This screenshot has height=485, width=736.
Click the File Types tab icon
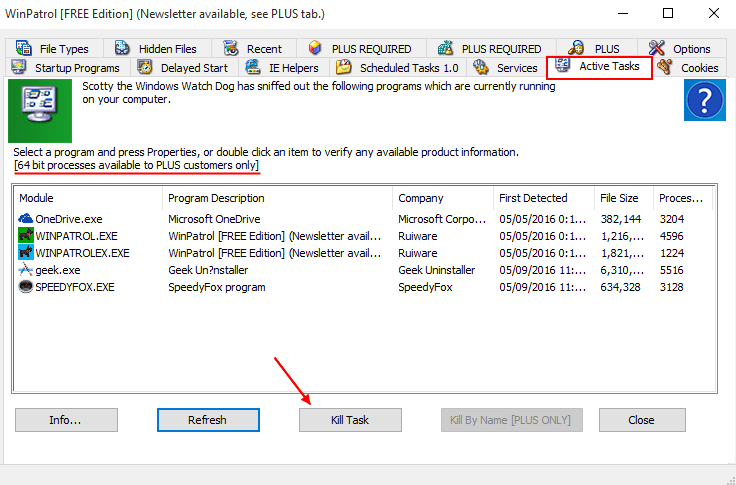[23, 48]
